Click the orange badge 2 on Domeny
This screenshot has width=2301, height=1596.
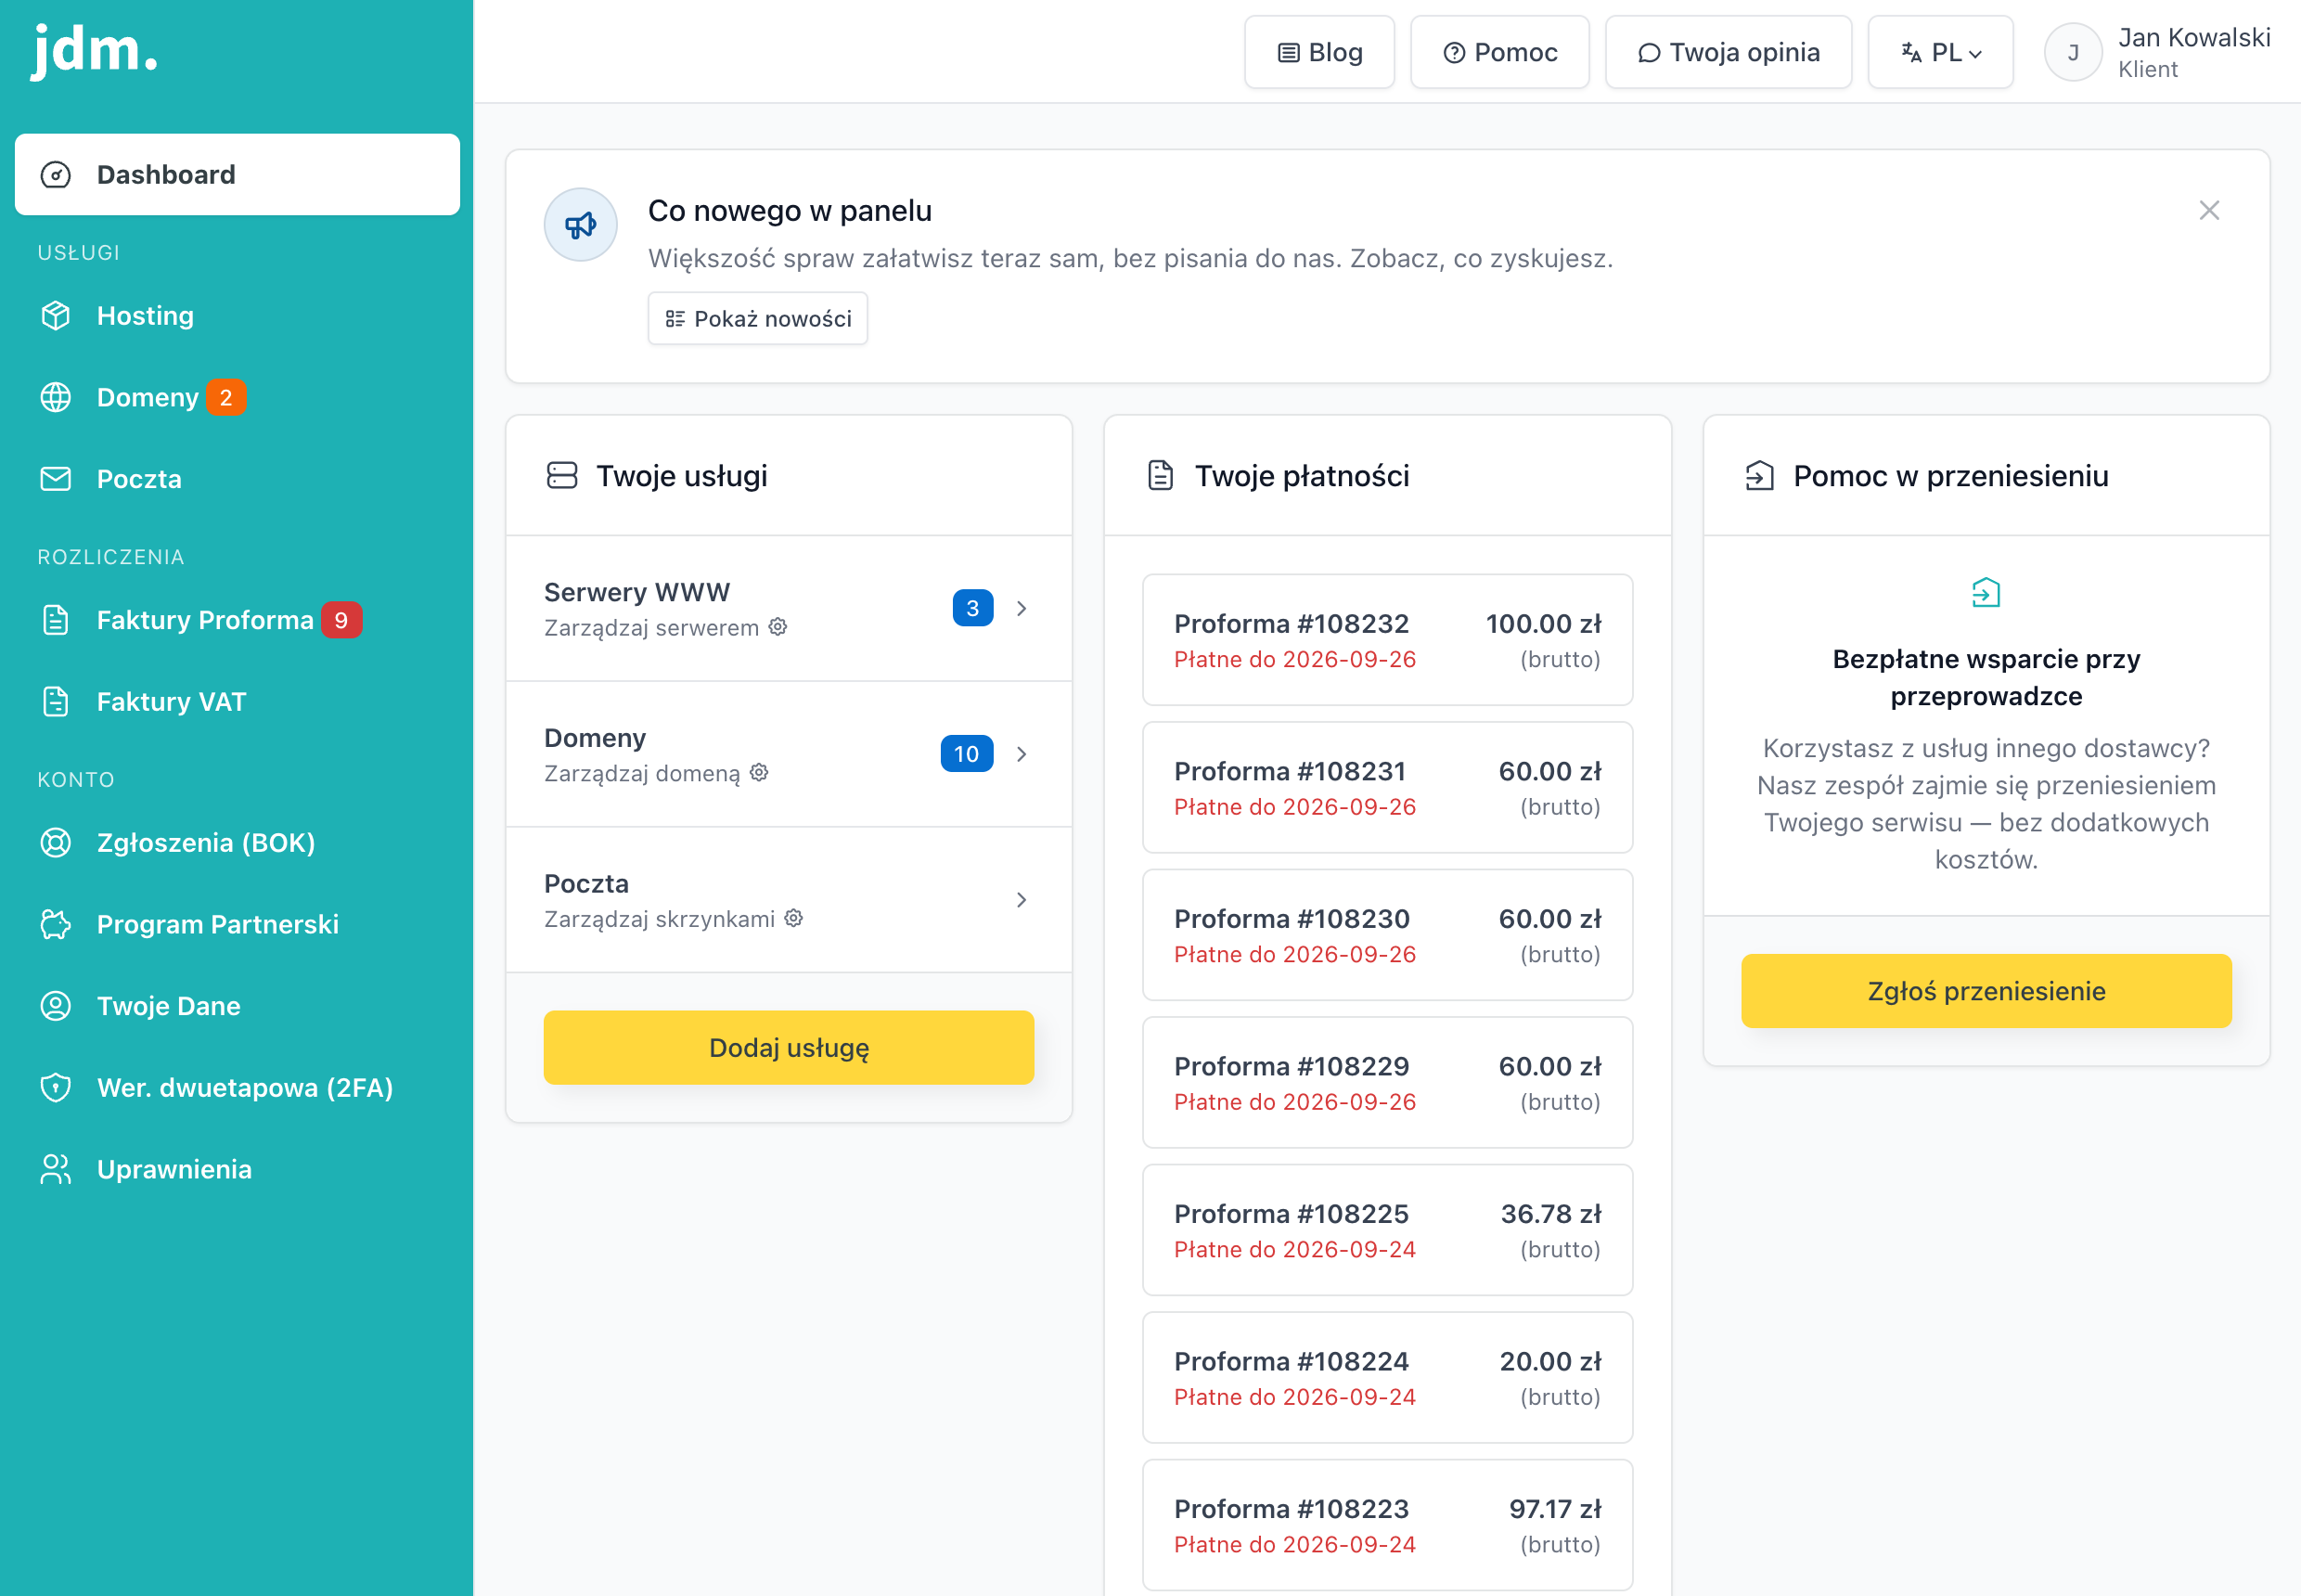[x=226, y=398]
